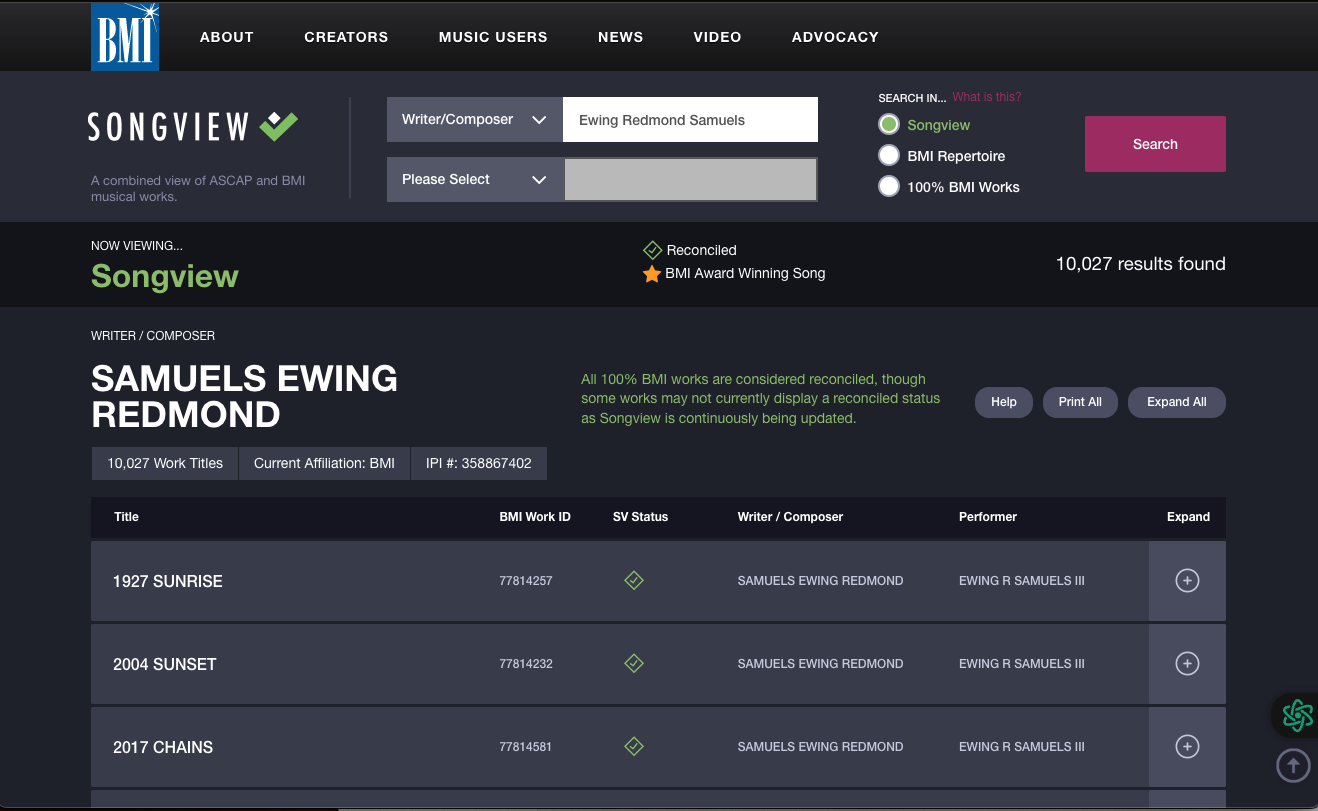1318x811 pixels.
Task: Expand the 2004 SUNSET row
Action: click(1187, 663)
